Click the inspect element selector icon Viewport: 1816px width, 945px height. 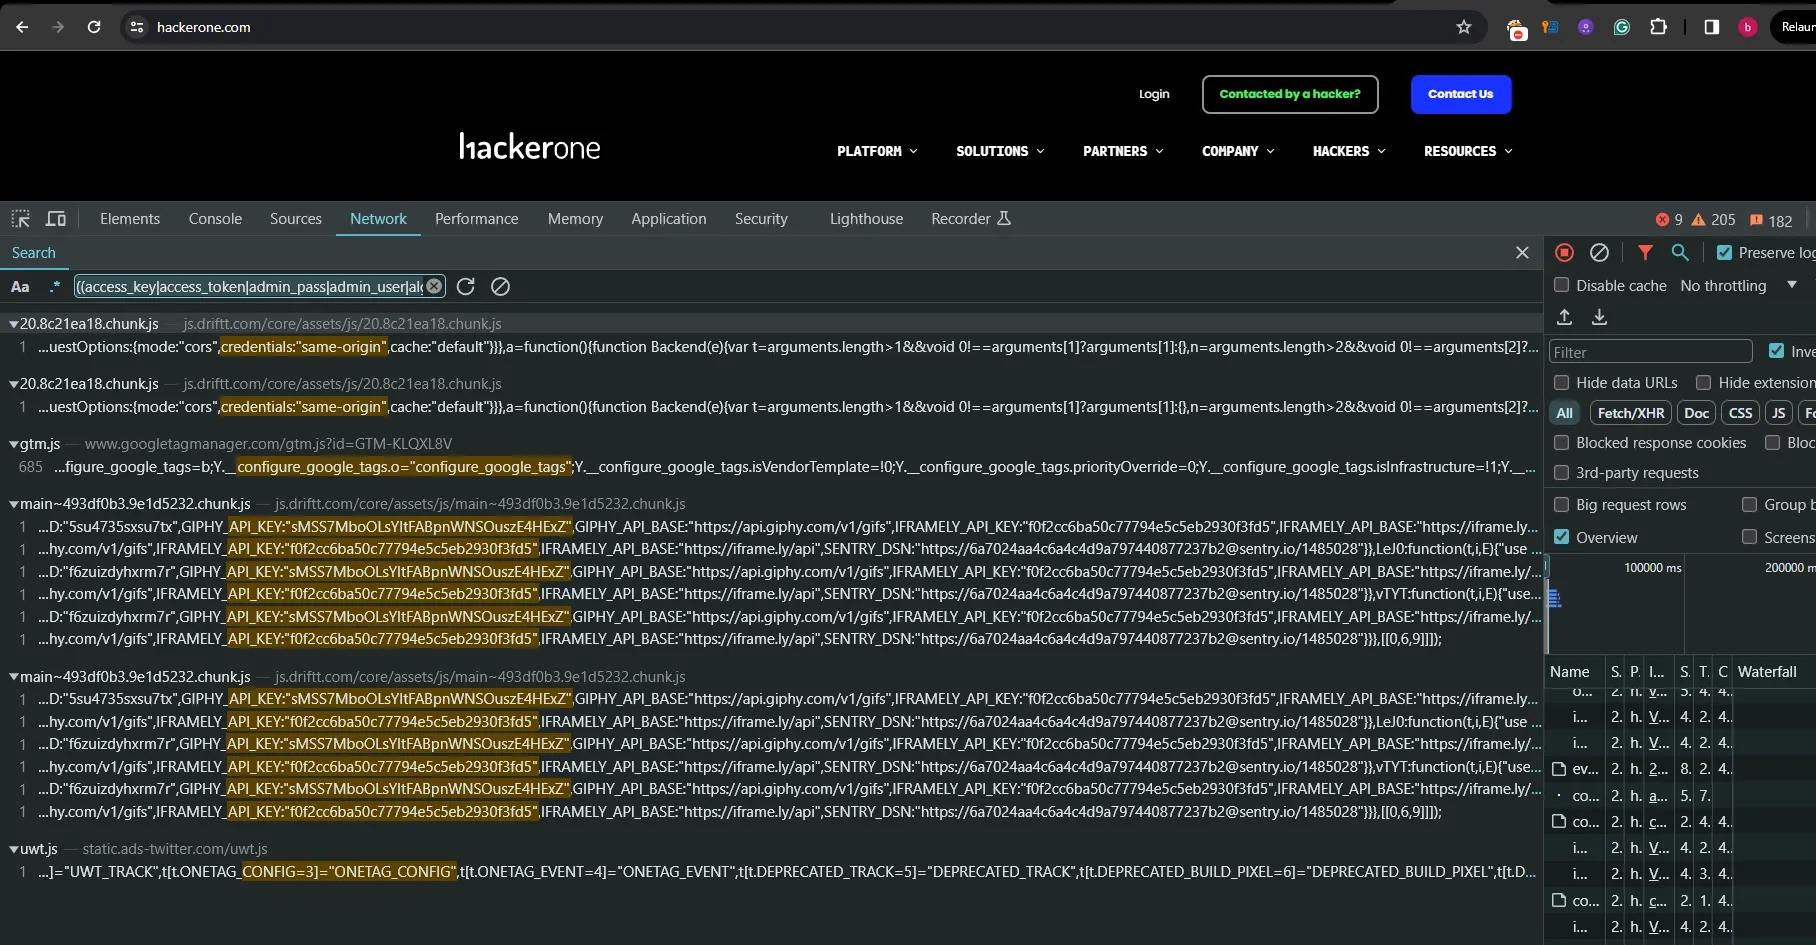pyautogui.click(x=20, y=219)
